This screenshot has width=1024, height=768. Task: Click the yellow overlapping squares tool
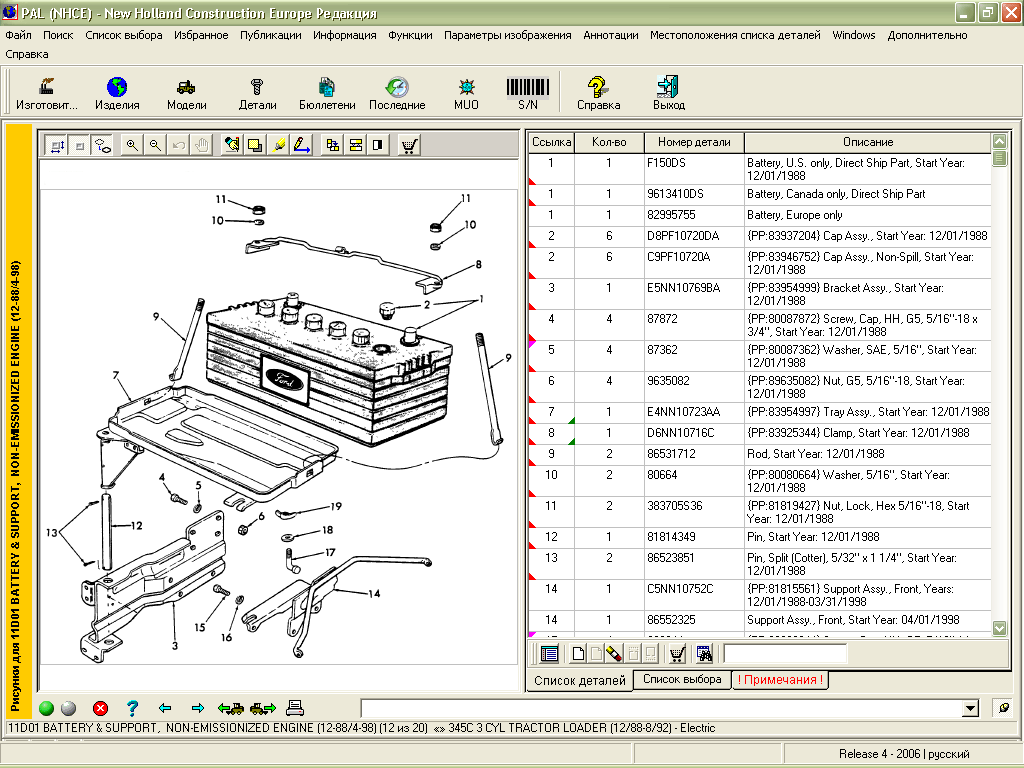pos(255,146)
